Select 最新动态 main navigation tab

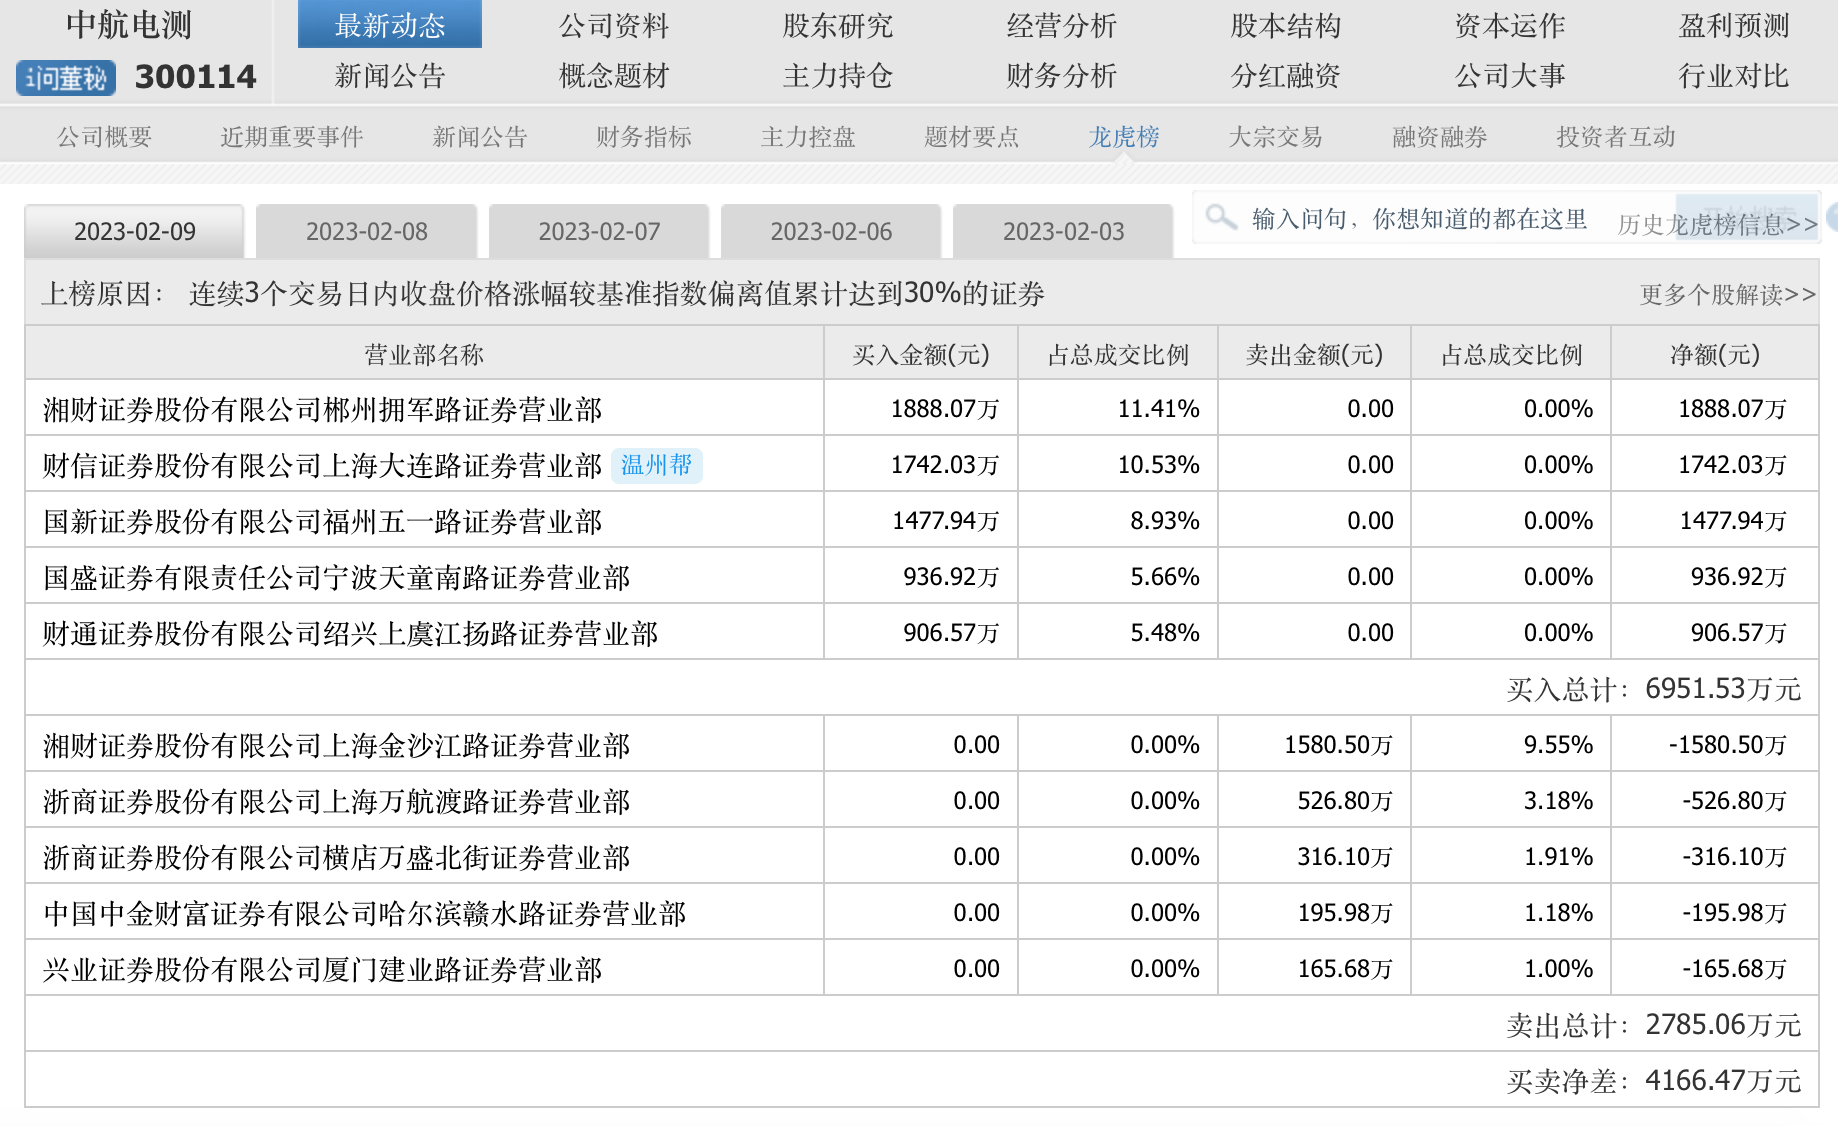click(390, 25)
